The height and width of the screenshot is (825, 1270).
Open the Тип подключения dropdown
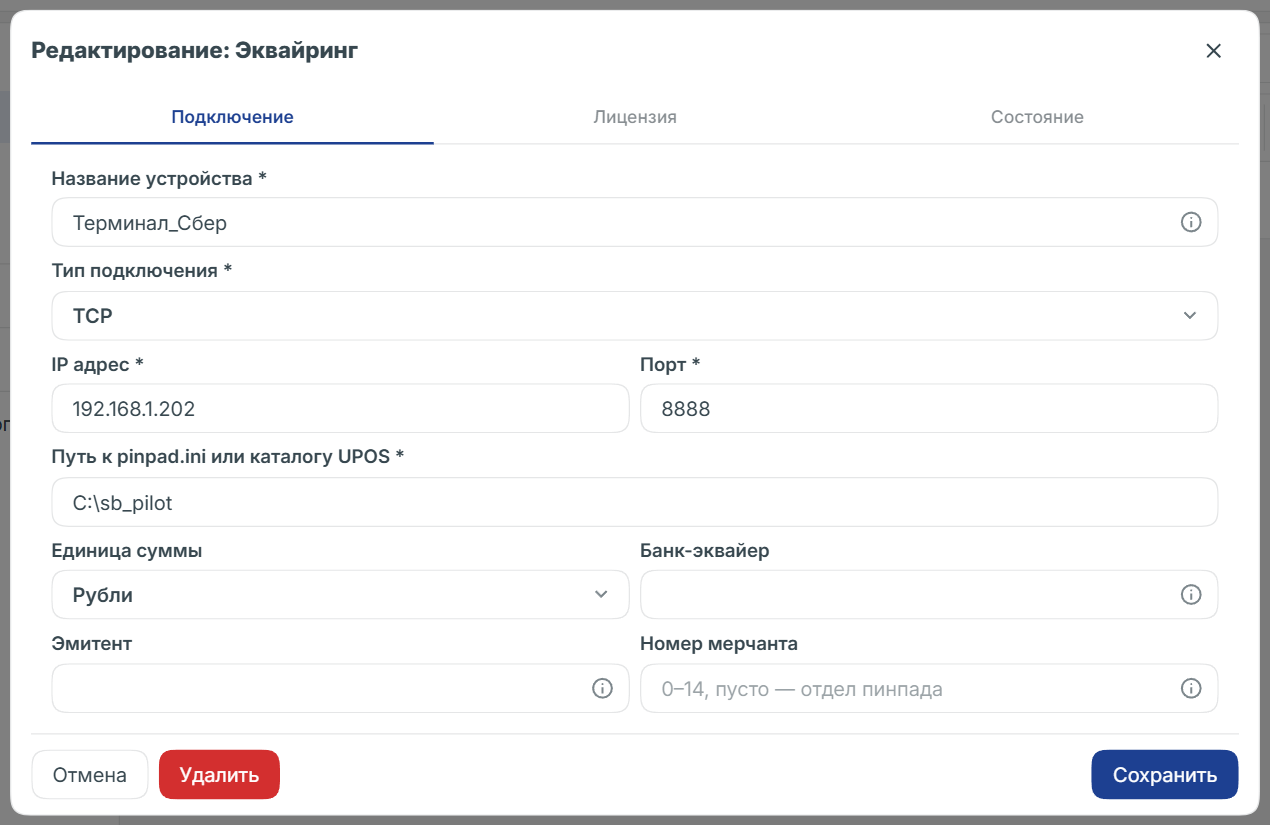click(x=634, y=316)
